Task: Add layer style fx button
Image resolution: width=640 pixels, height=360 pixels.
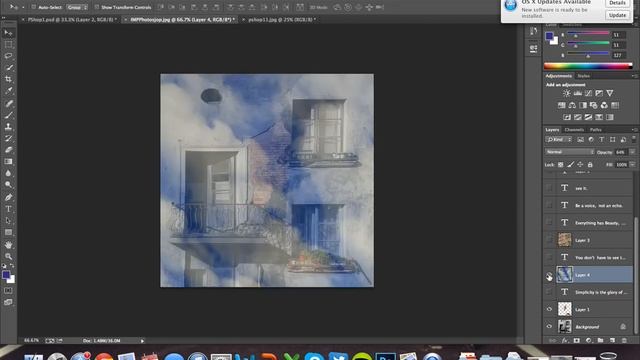Action: (565, 340)
